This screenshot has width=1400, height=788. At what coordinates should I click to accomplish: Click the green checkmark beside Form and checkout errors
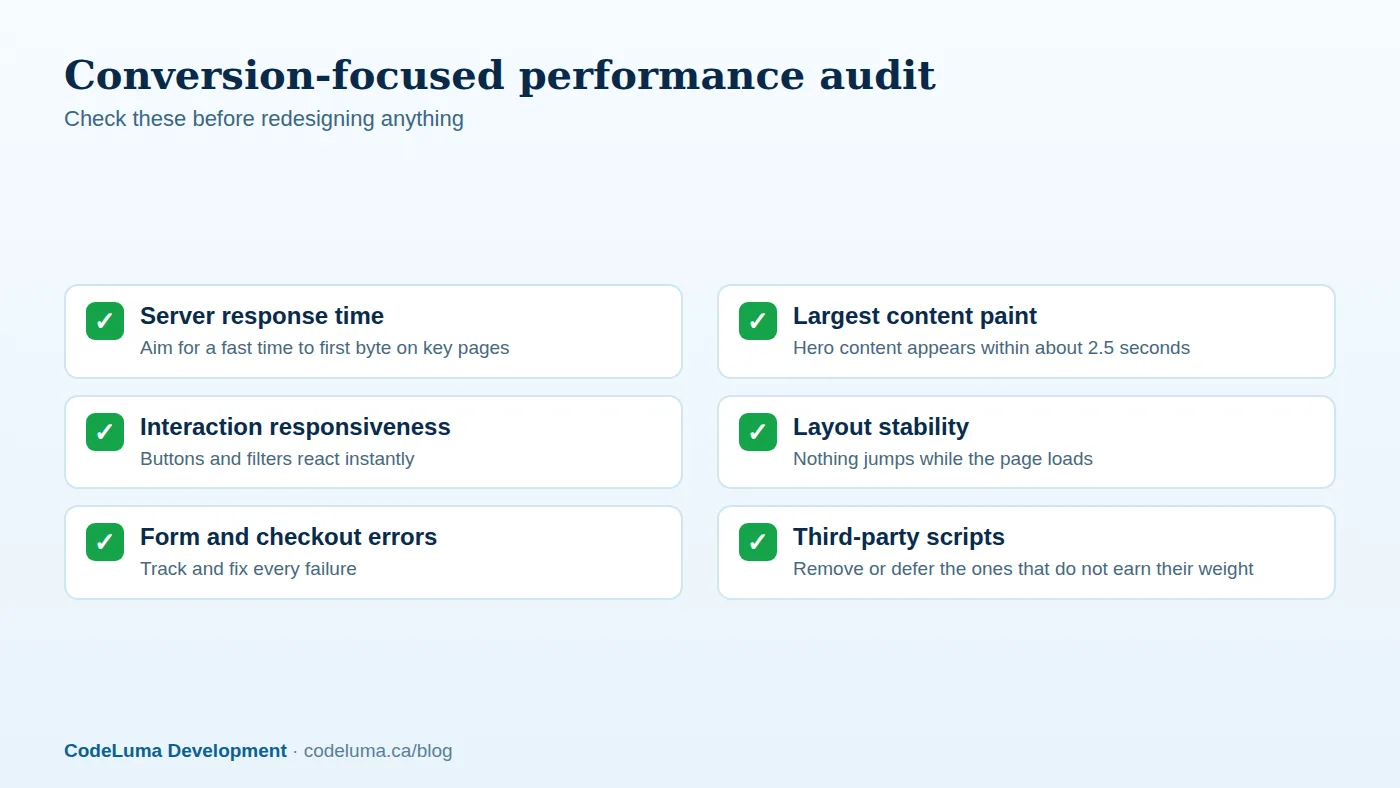pos(105,542)
